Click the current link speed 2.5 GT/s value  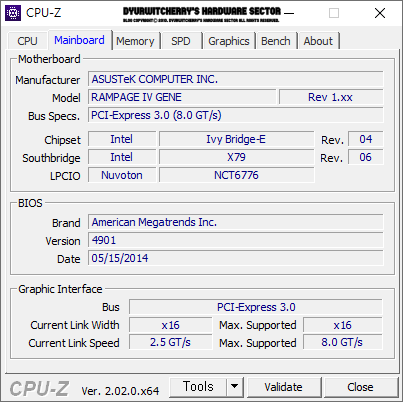(x=170, y=343)
